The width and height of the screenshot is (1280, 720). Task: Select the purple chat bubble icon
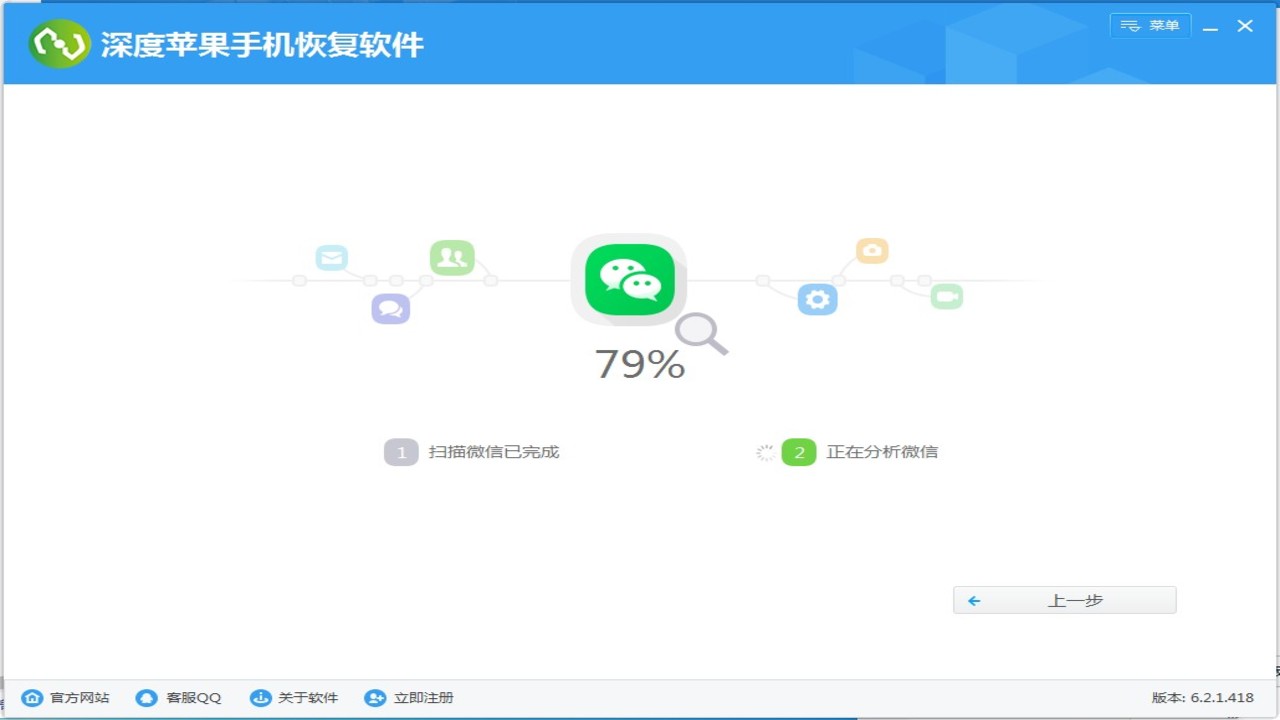point(390,308)
